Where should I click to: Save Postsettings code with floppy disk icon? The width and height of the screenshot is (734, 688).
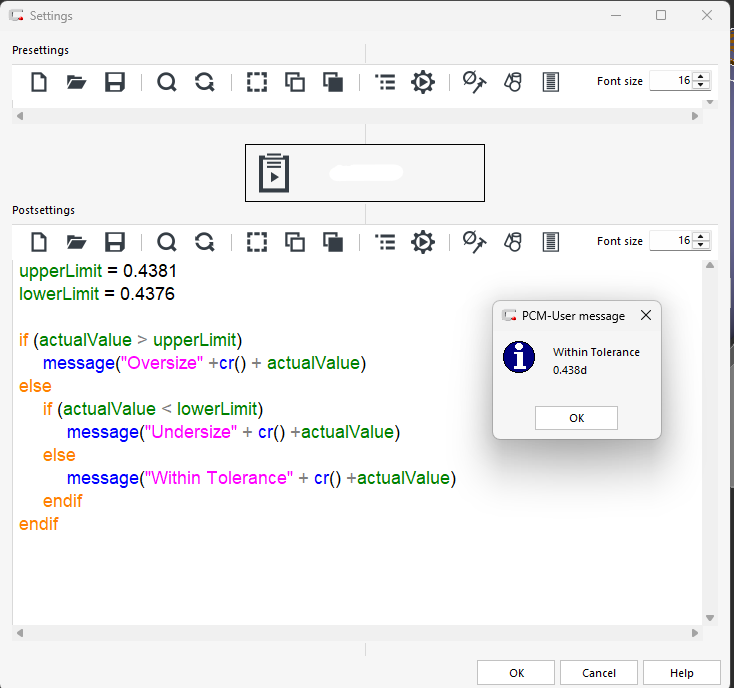[115, 241]
